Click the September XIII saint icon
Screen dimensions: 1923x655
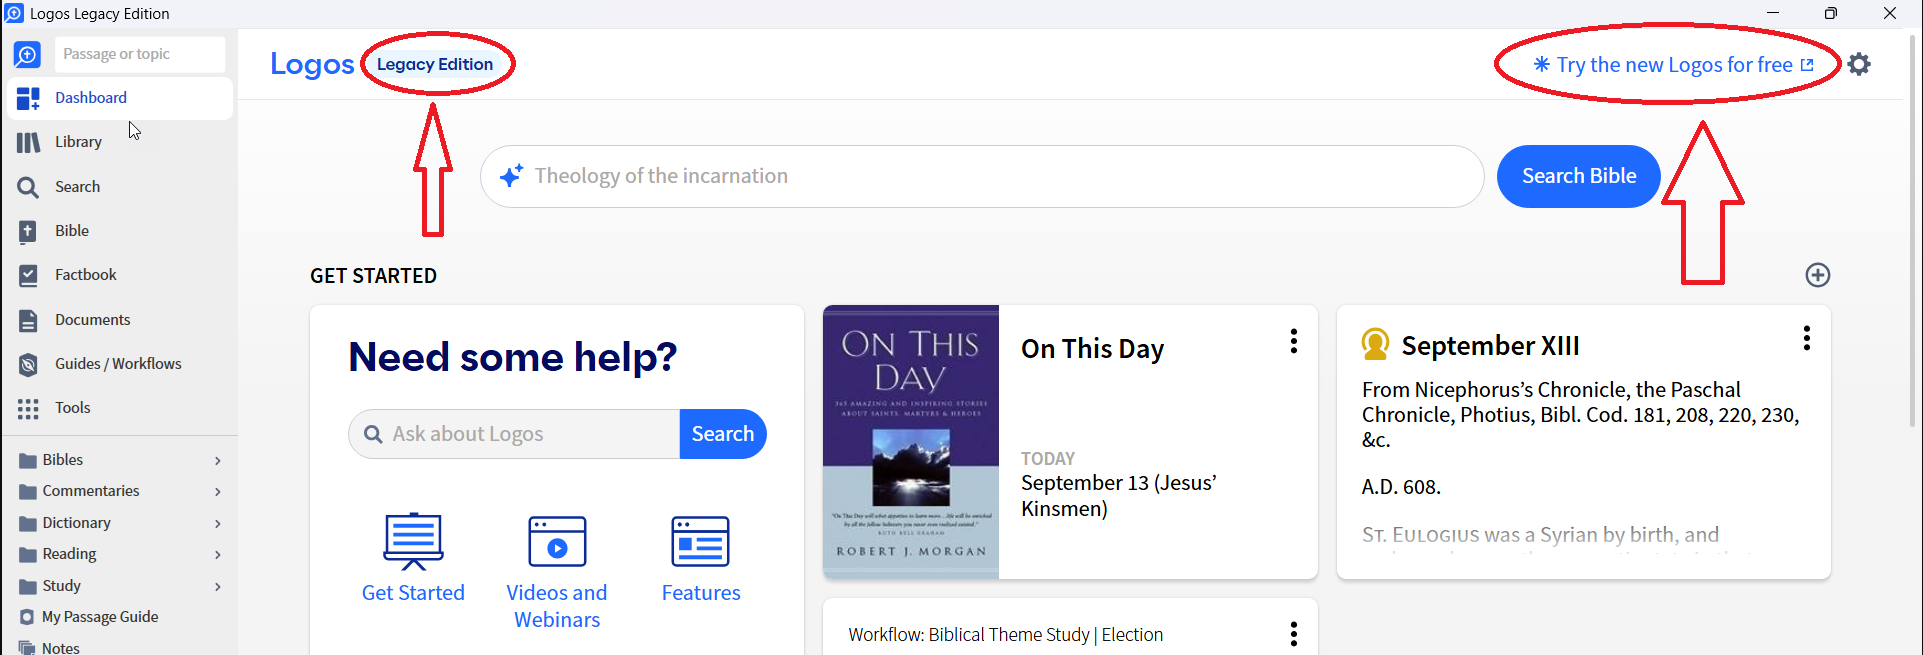1376,344
